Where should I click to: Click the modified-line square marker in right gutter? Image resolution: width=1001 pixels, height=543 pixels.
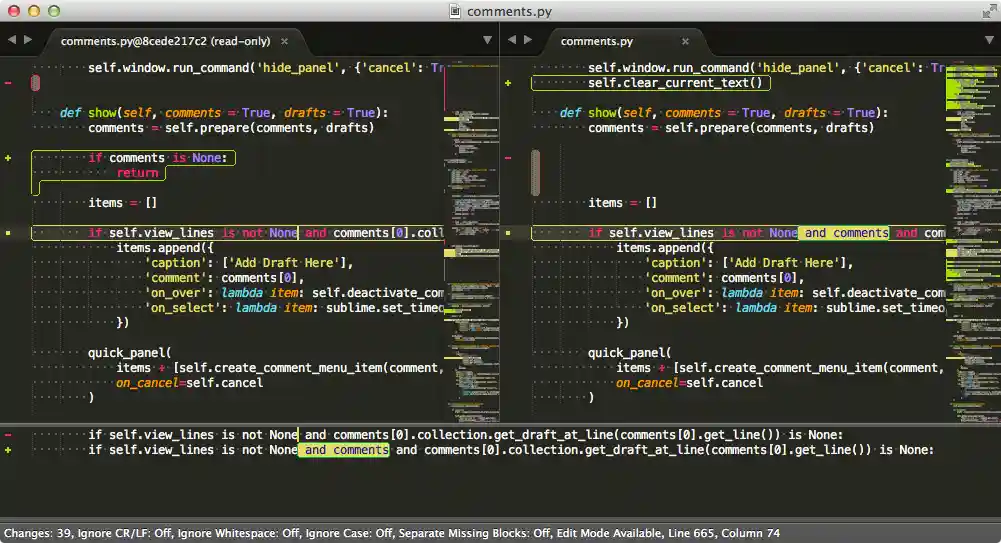[508, 233]
